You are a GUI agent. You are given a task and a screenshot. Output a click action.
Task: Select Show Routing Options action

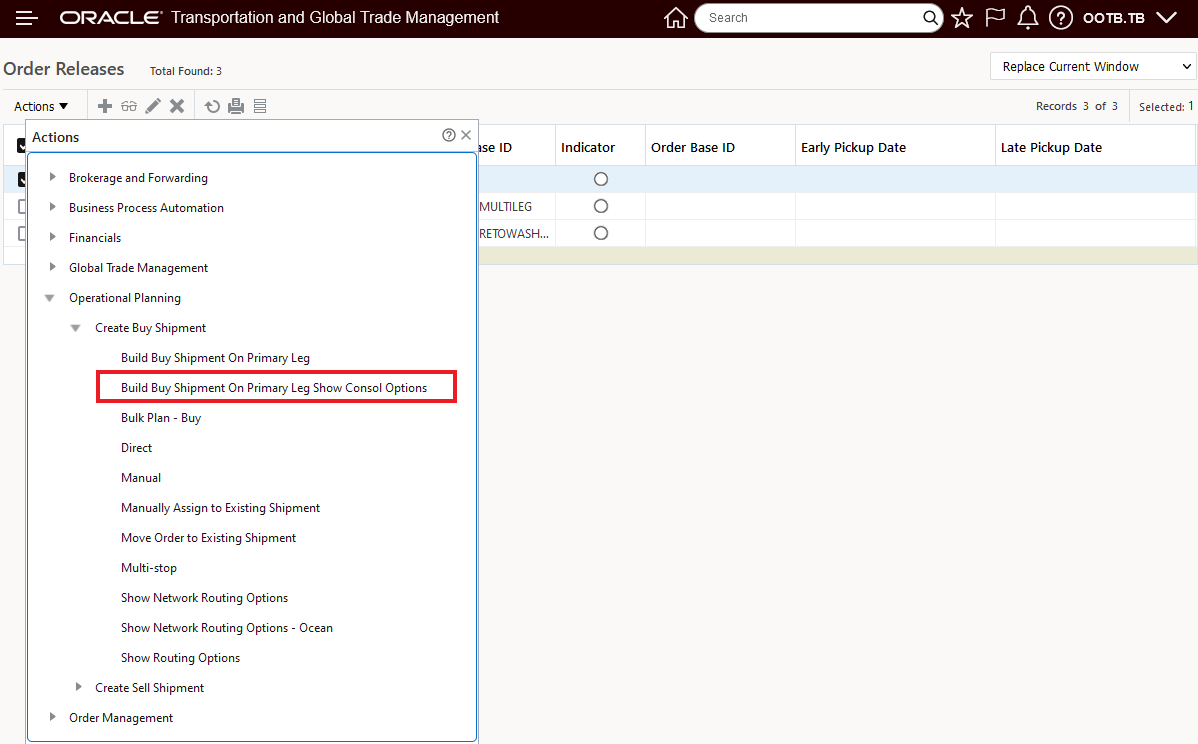(x=180, y=658)
